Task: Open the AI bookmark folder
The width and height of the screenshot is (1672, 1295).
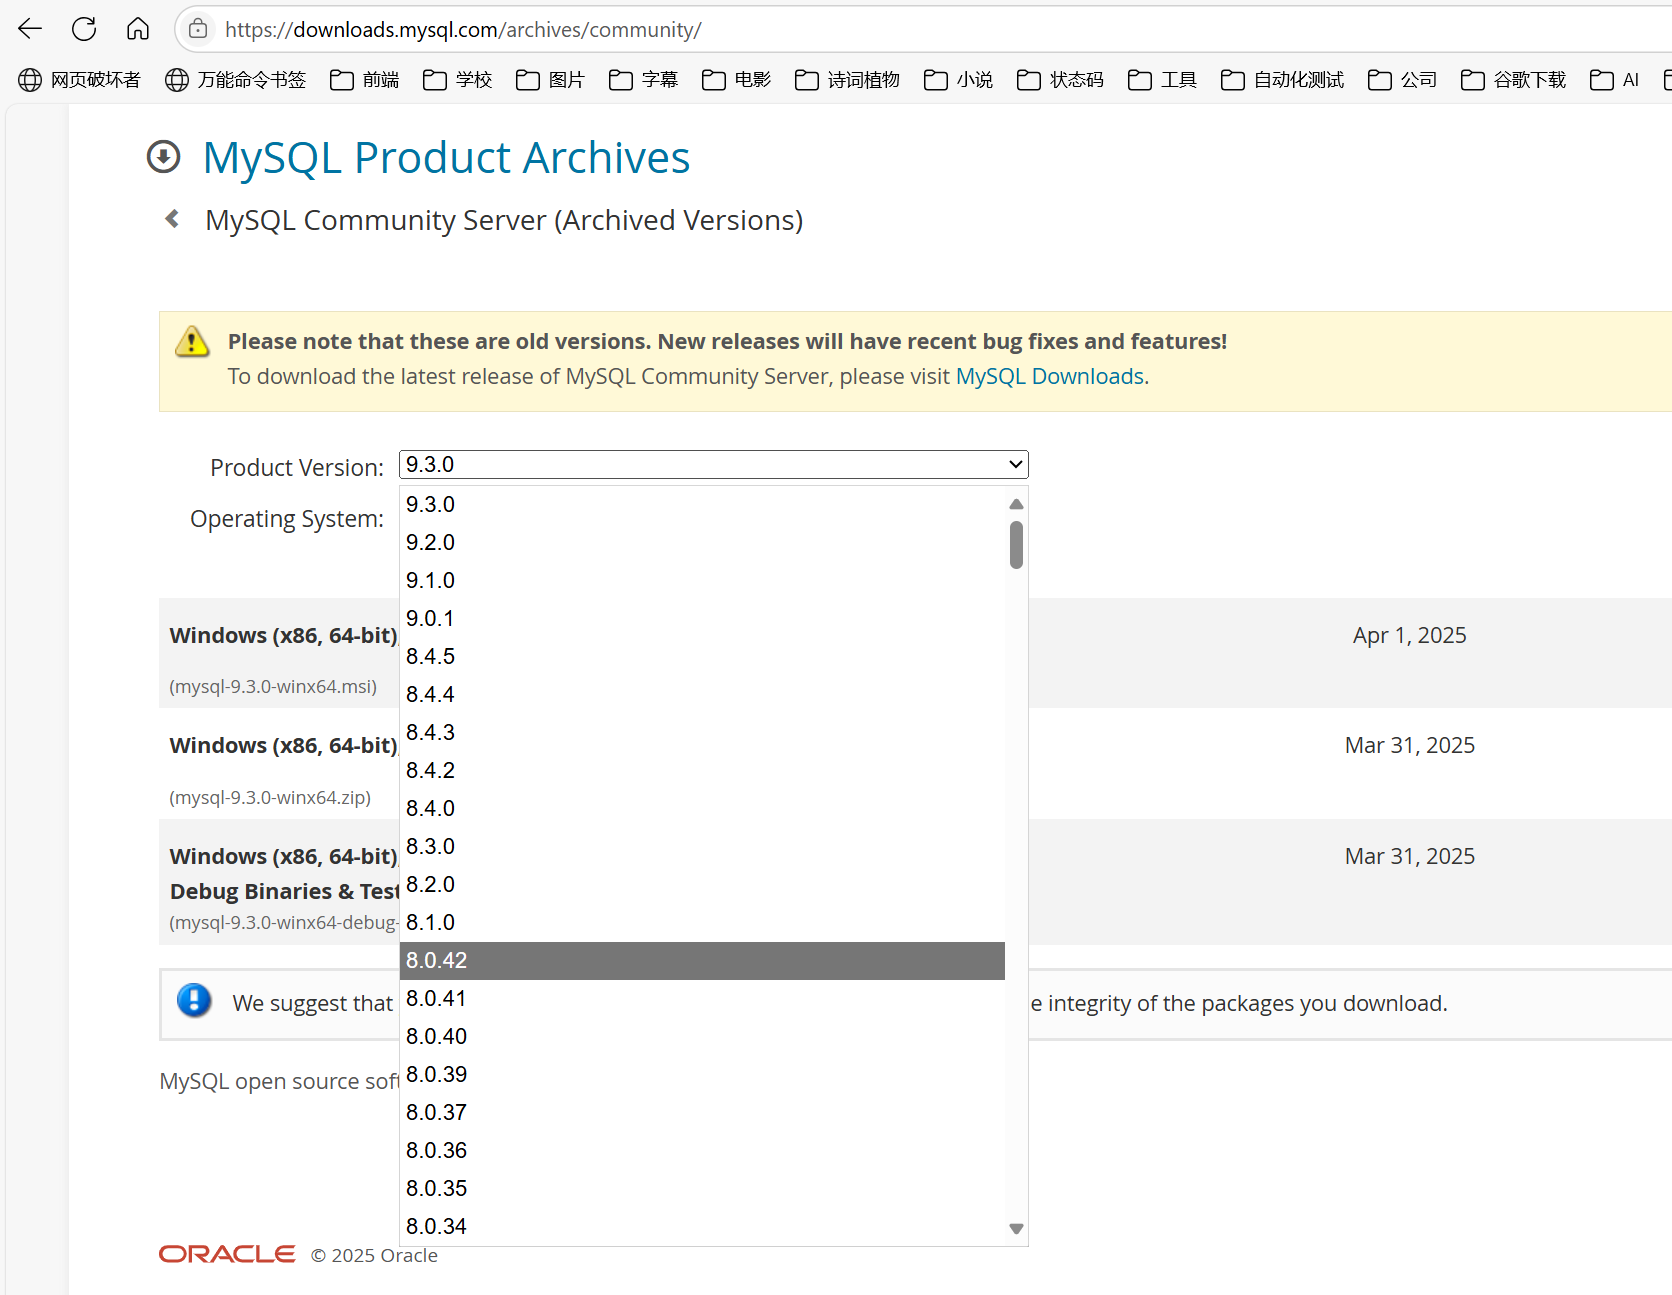Action: [x=1615, y=80]
